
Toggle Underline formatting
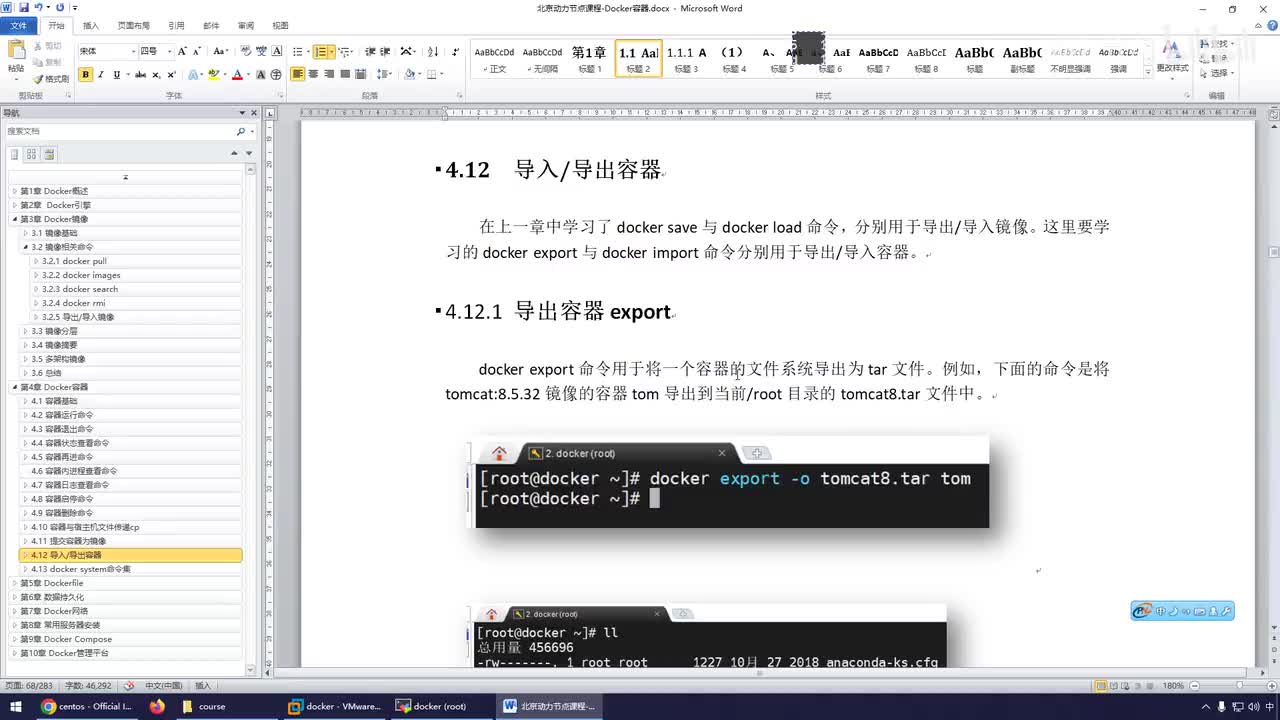[116, 74]
